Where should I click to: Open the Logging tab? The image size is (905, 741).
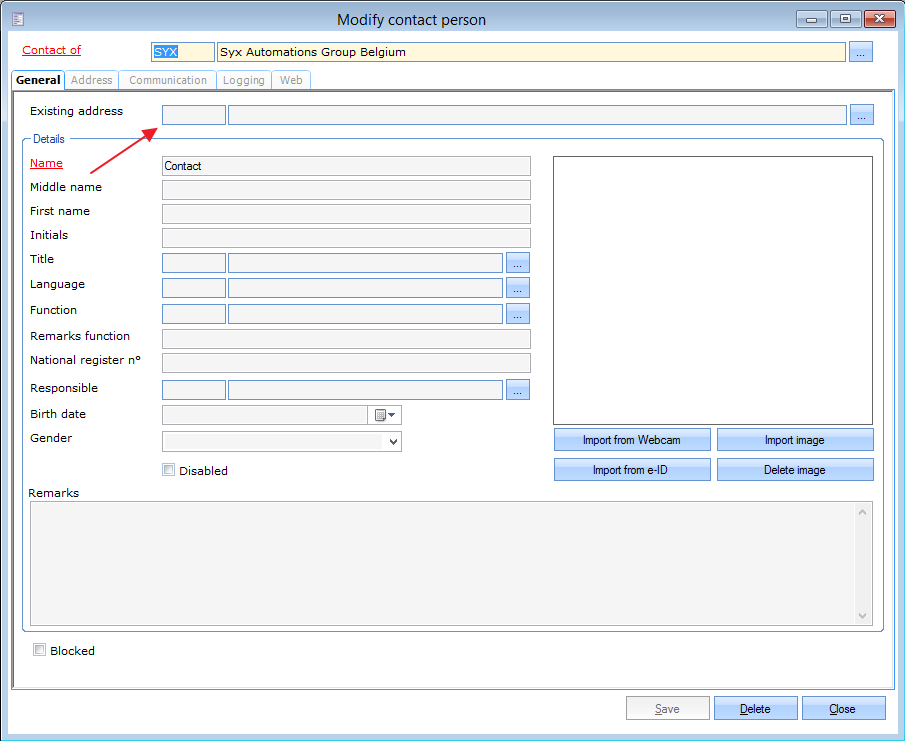(244, 80)
